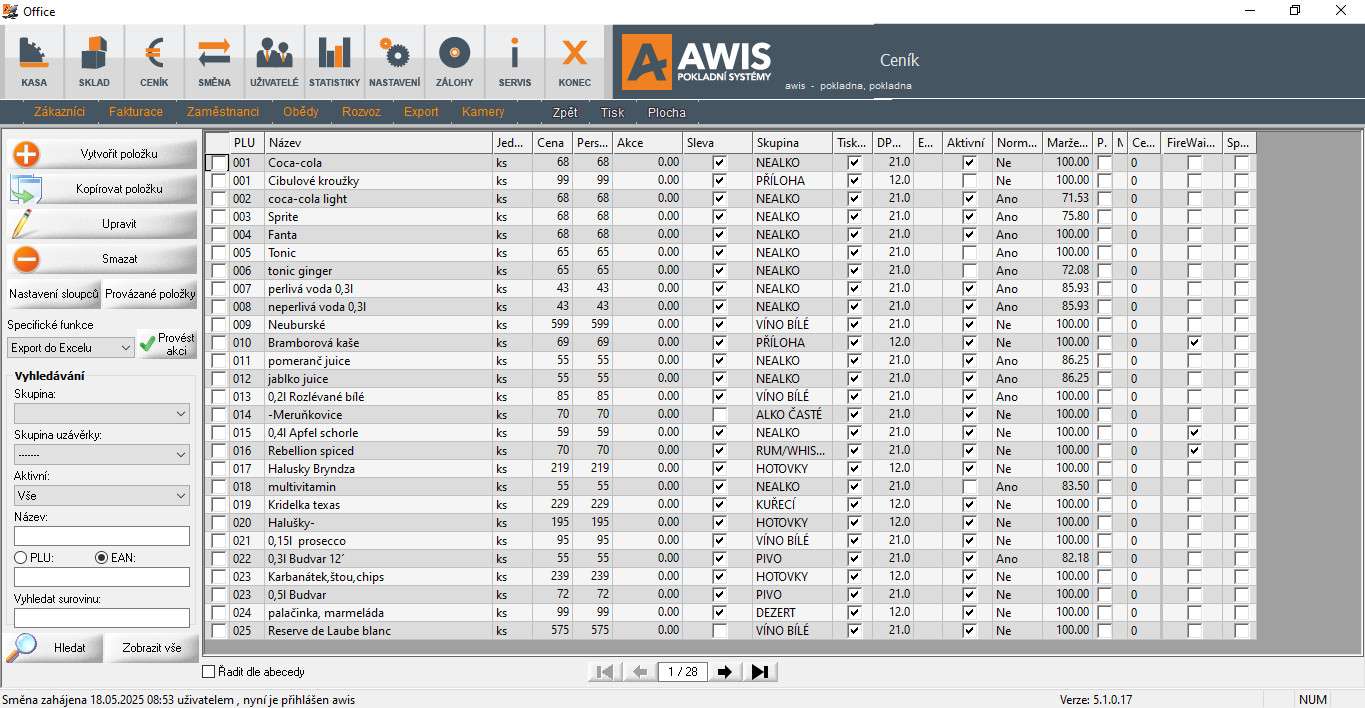Open the STATISTIKY statistics module
Viewport: 1365px width, 708px height.
point(334,62)
